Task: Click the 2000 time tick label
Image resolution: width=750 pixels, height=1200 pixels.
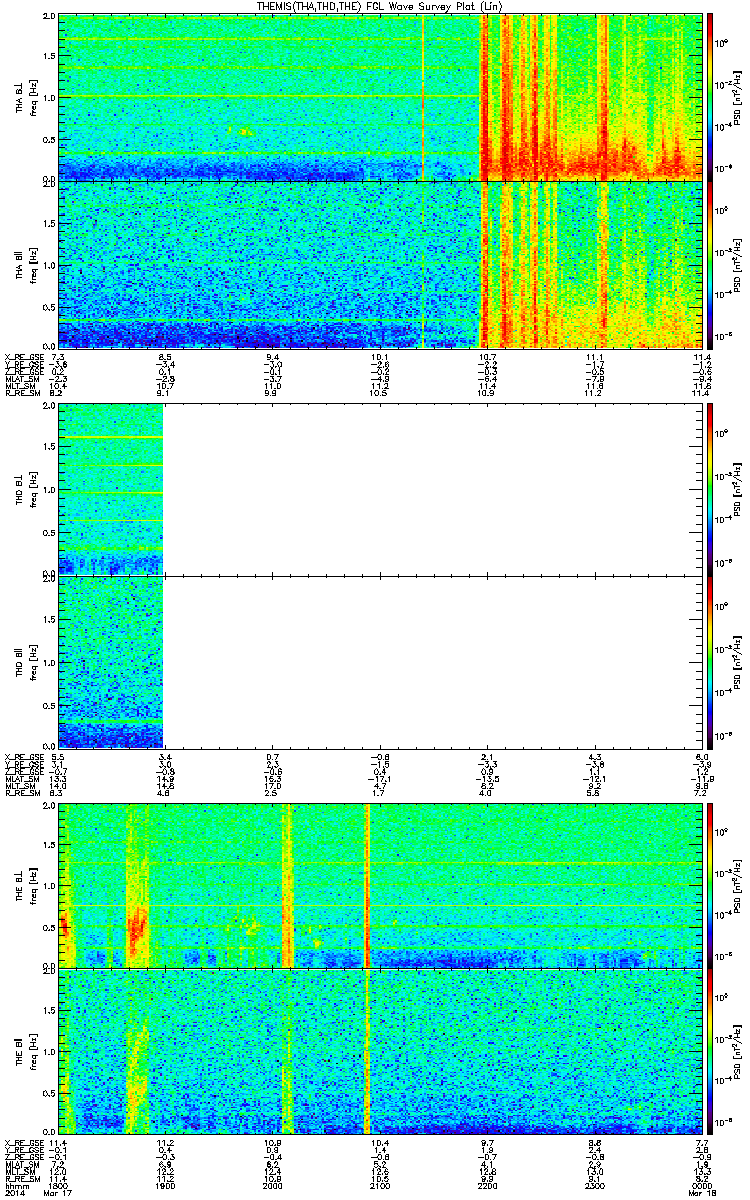Action: click(273, 1185)
